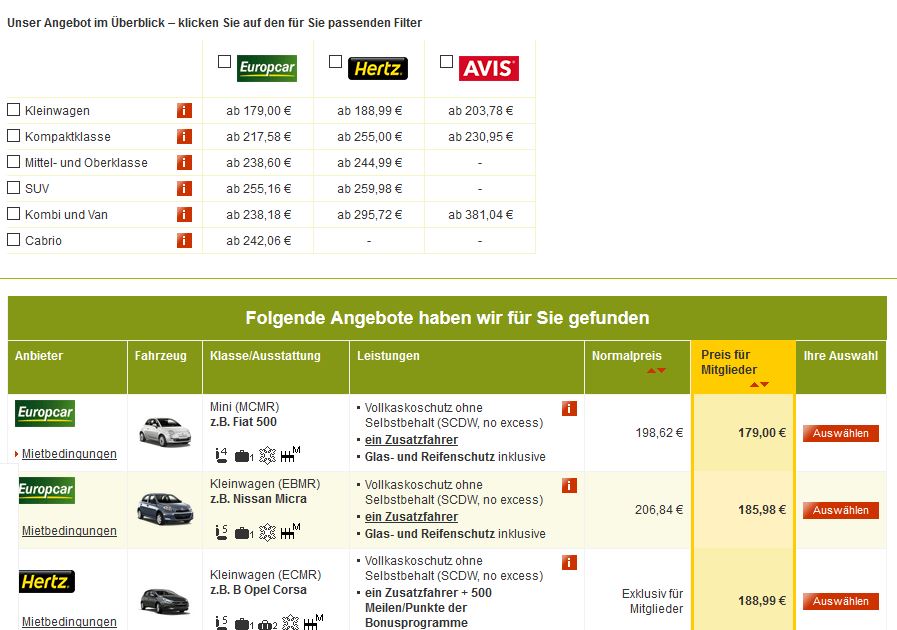Click the manual gearshift icon on the Opel Corsa row

tap(311, 621)
